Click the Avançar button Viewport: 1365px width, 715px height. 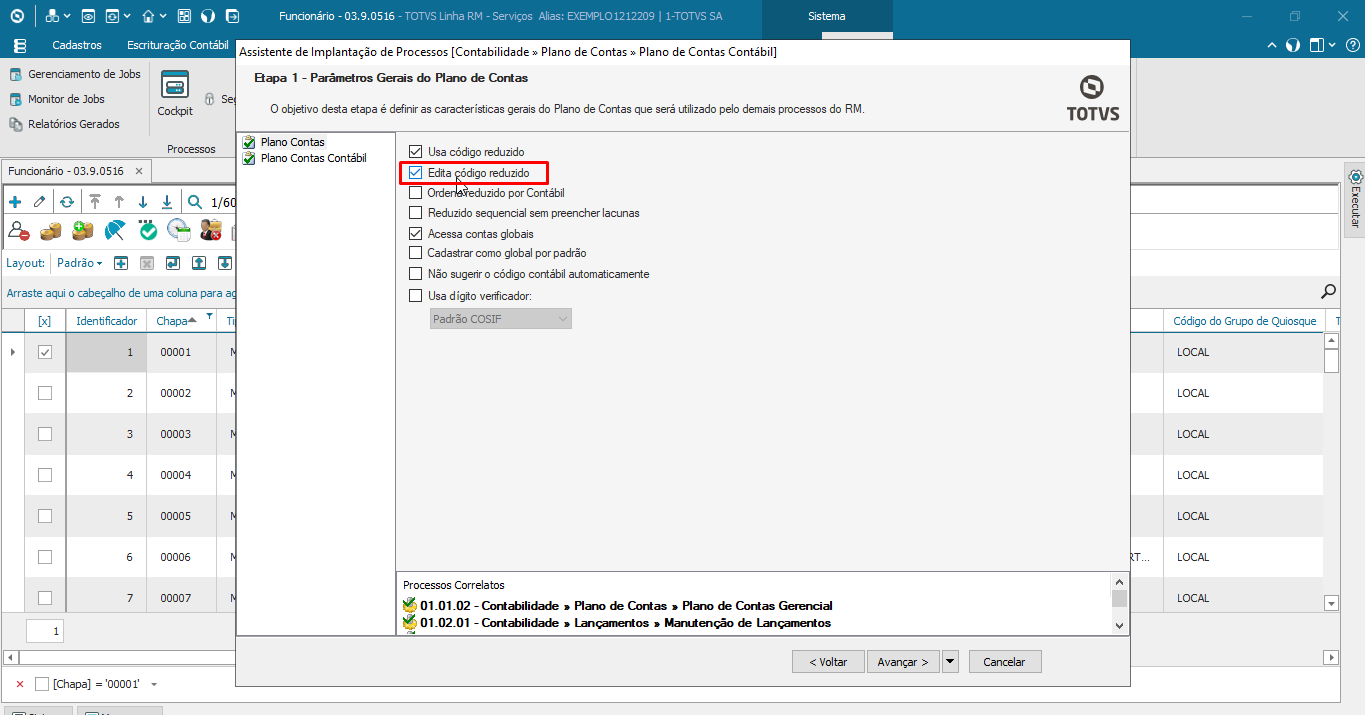[903, 662]
